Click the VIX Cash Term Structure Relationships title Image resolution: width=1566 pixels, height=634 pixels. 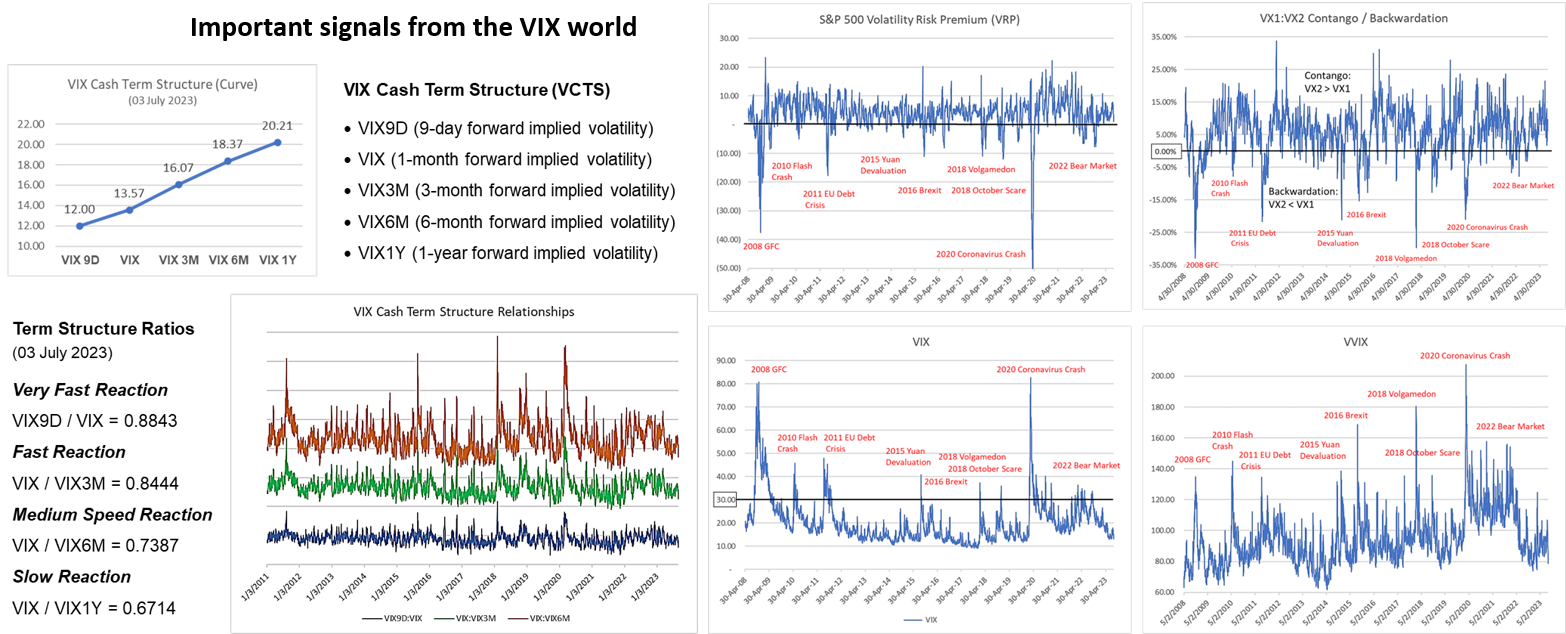pyautogui.click(x=464, y=311)
